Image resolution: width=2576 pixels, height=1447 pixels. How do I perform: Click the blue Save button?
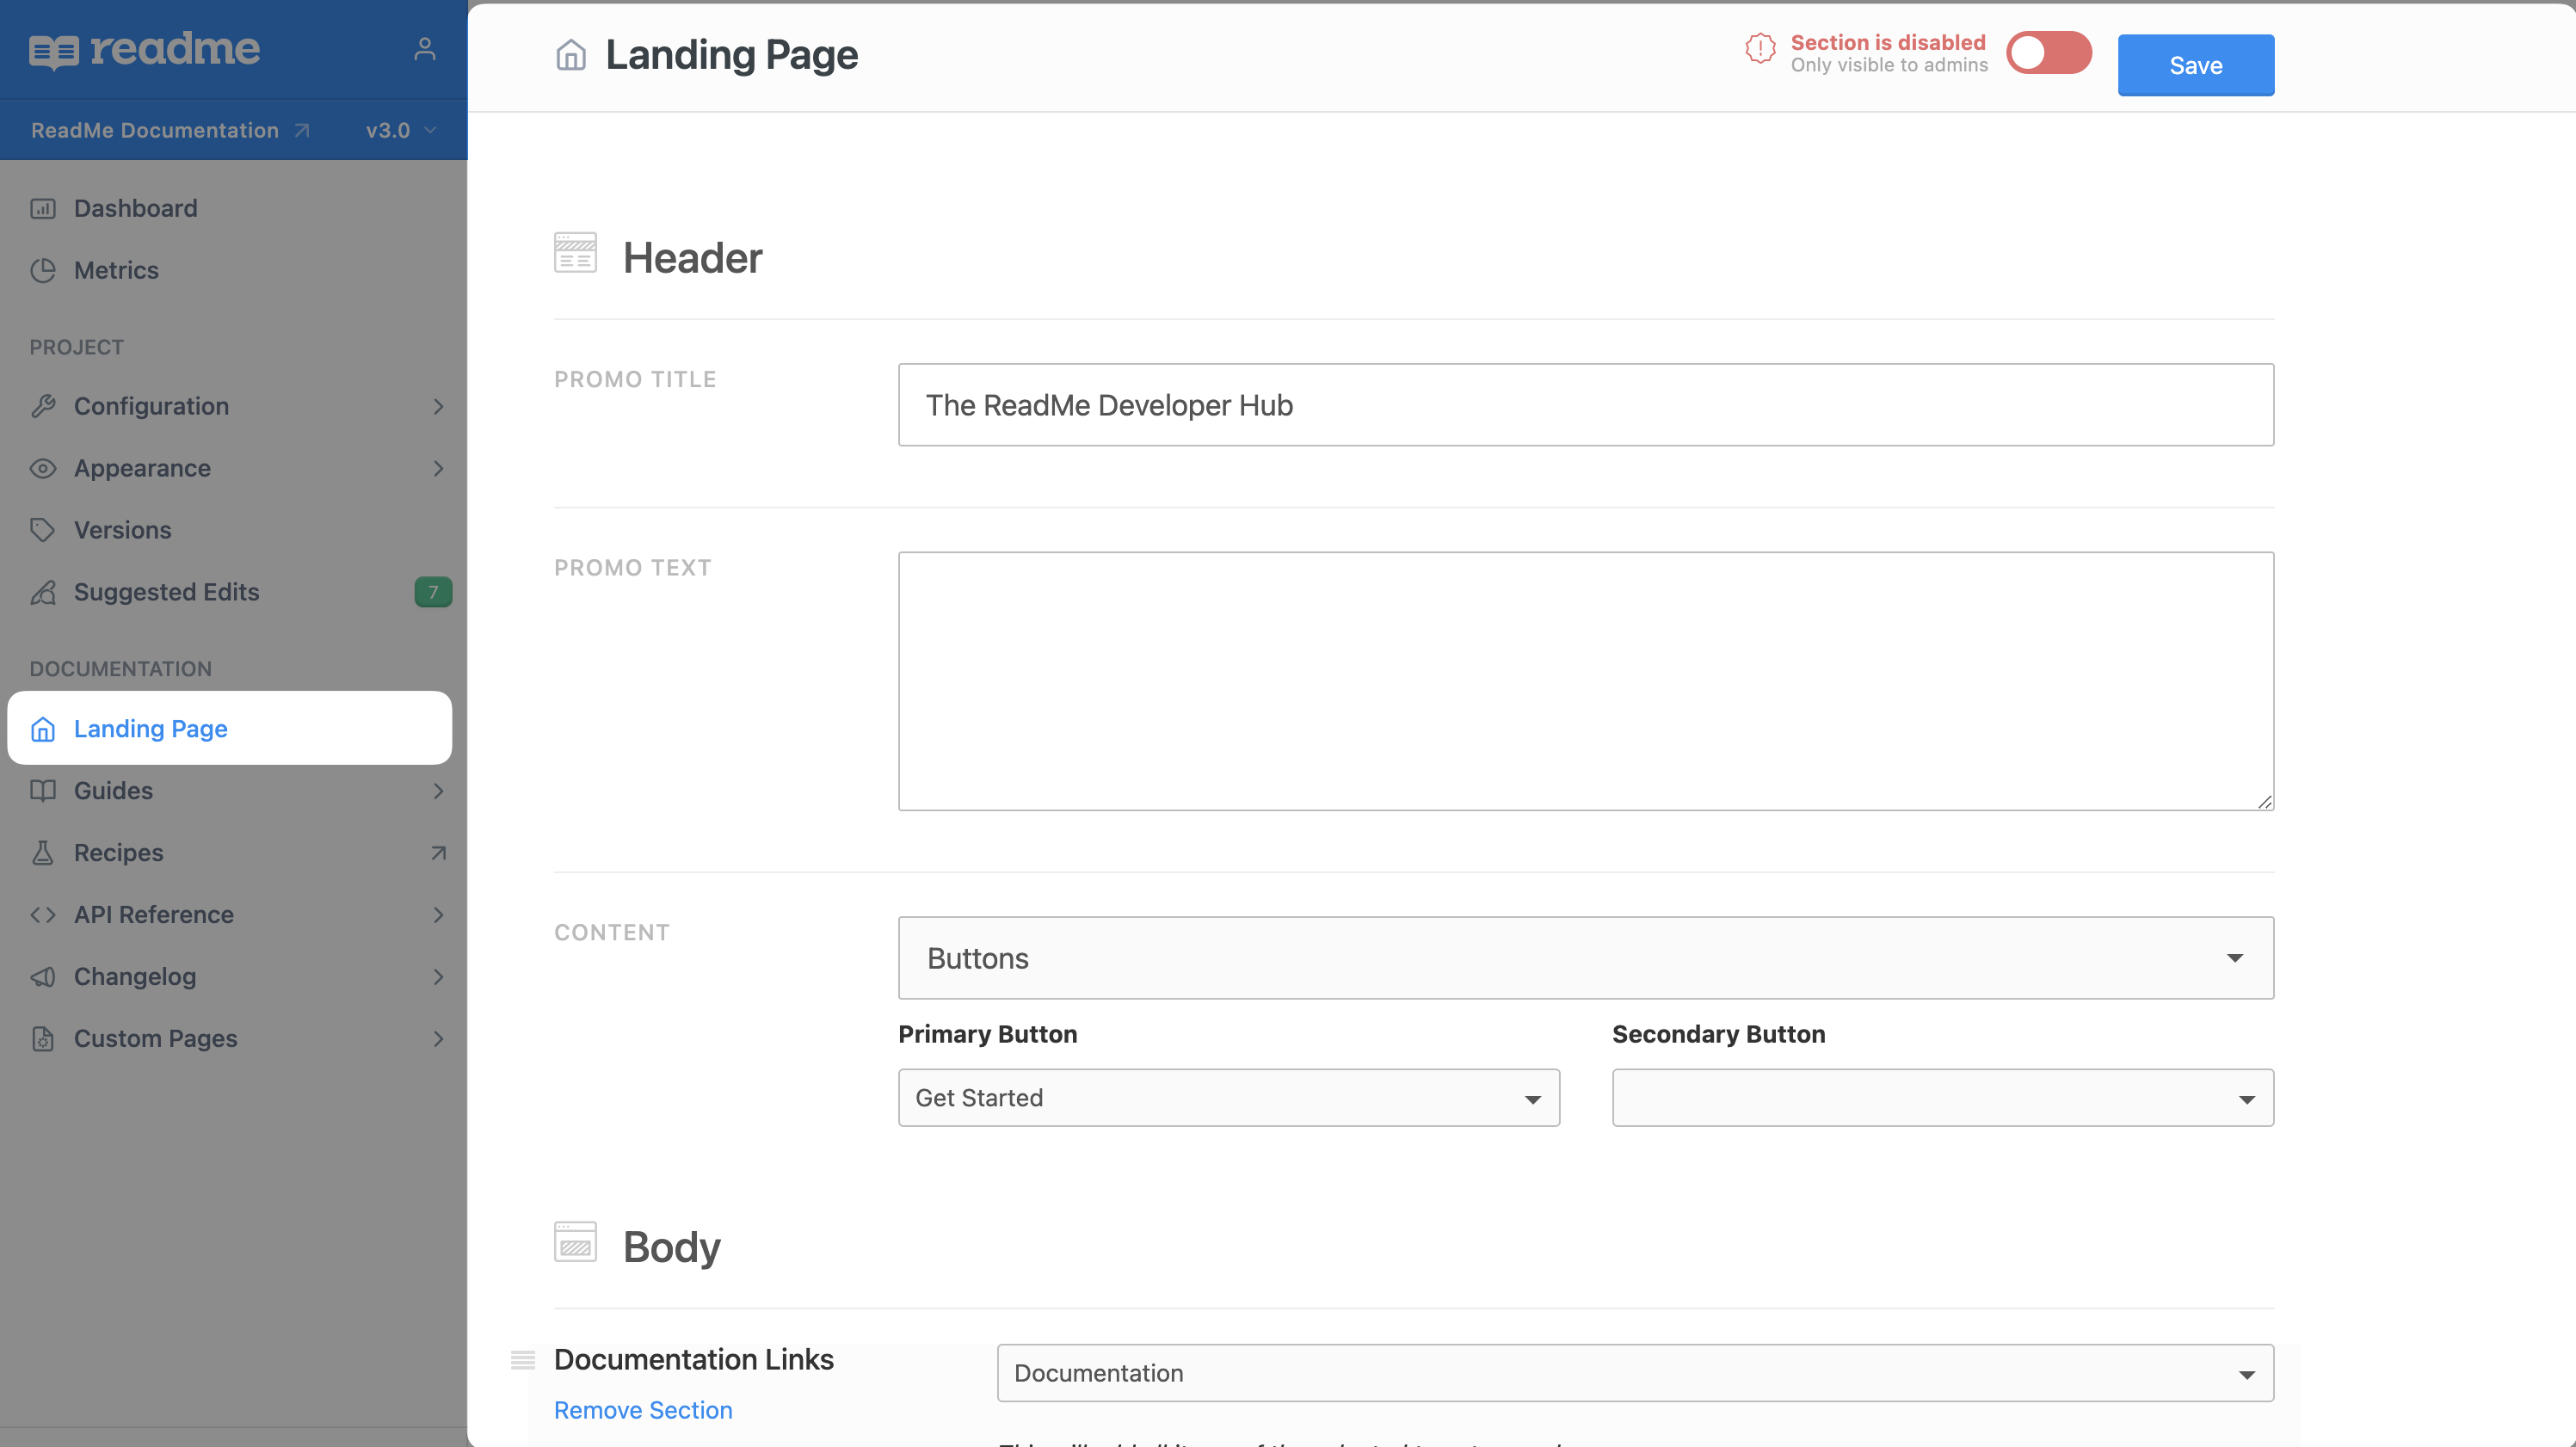point(2195,65)
